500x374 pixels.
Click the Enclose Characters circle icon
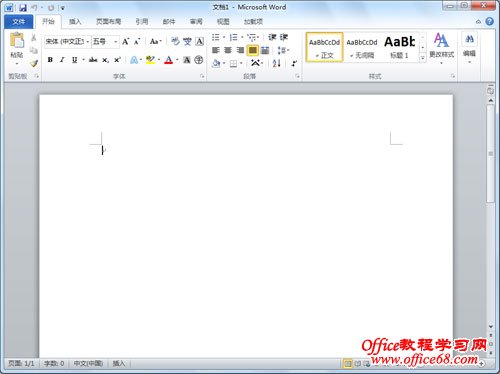pos(199,60)
